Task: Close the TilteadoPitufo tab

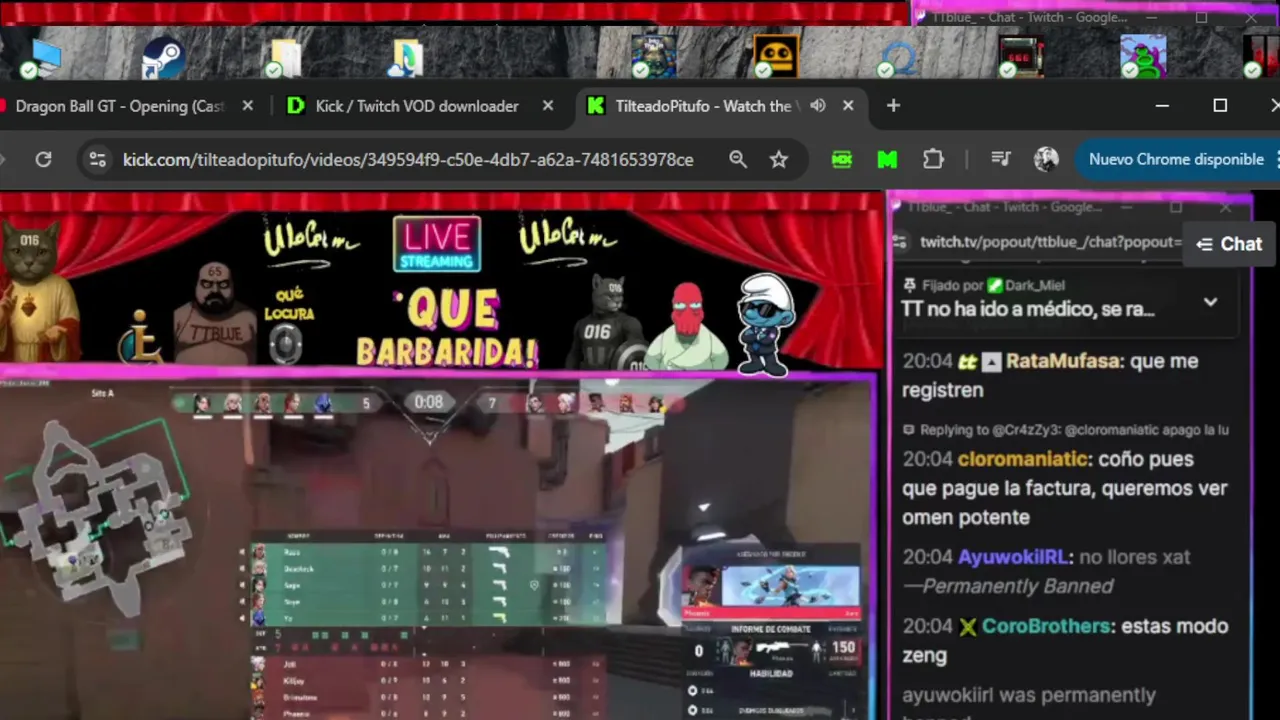Action: [848, 105]
